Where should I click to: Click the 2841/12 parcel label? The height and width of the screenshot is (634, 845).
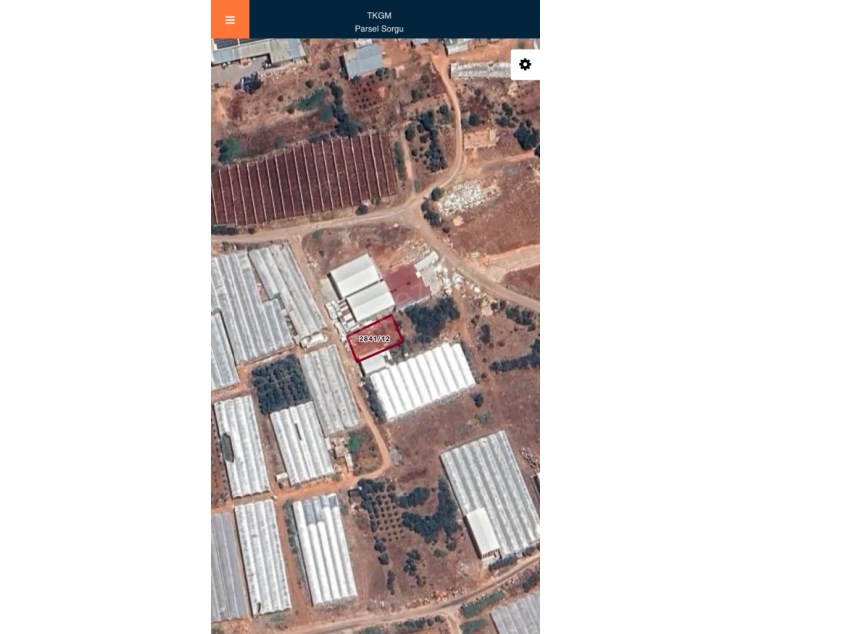374,339
